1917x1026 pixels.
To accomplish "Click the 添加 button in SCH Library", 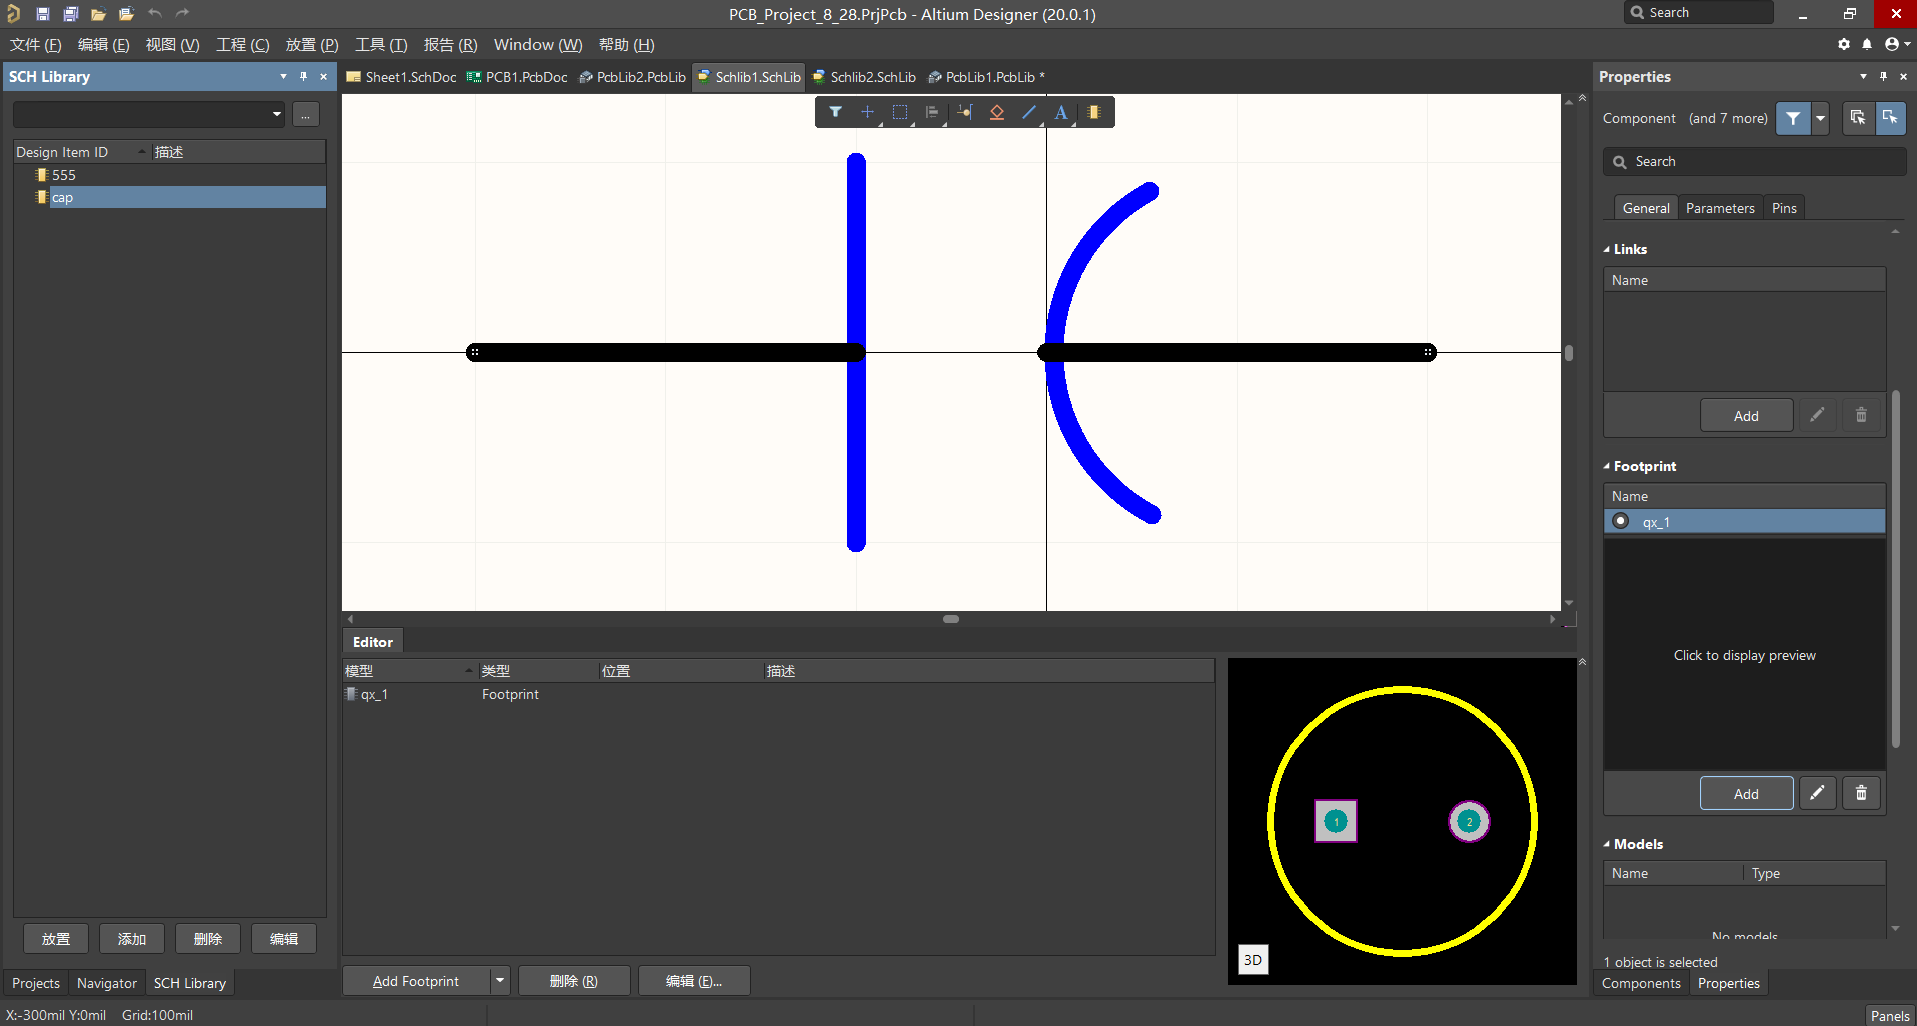I will (132, 939).
